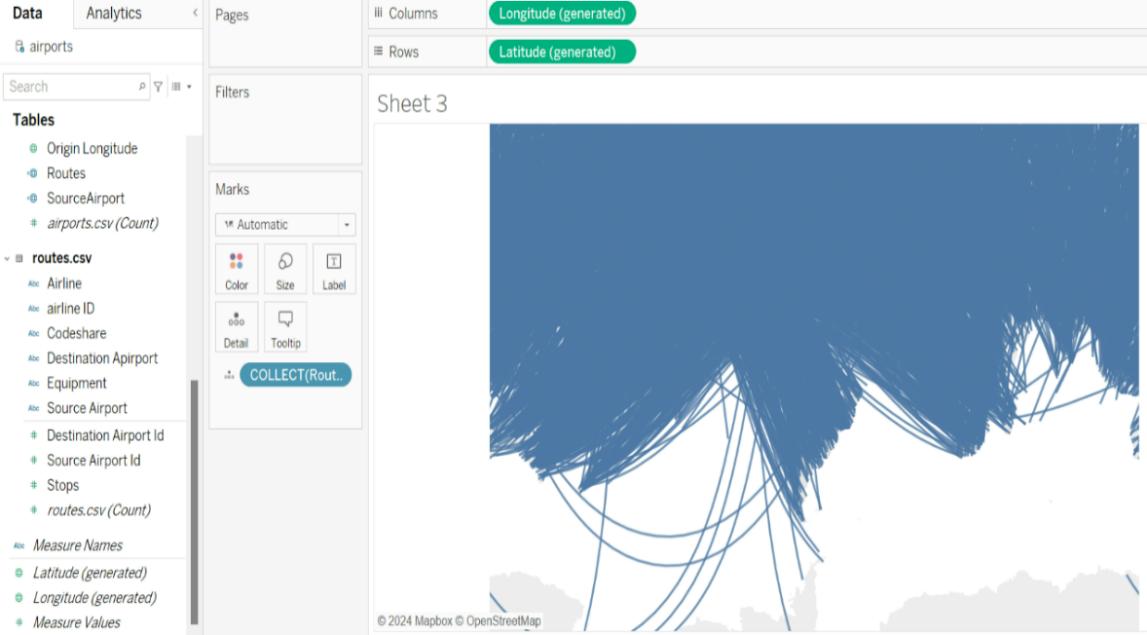Open the view-as list dropdown
Screen dimensions: 1147x635
181,86
